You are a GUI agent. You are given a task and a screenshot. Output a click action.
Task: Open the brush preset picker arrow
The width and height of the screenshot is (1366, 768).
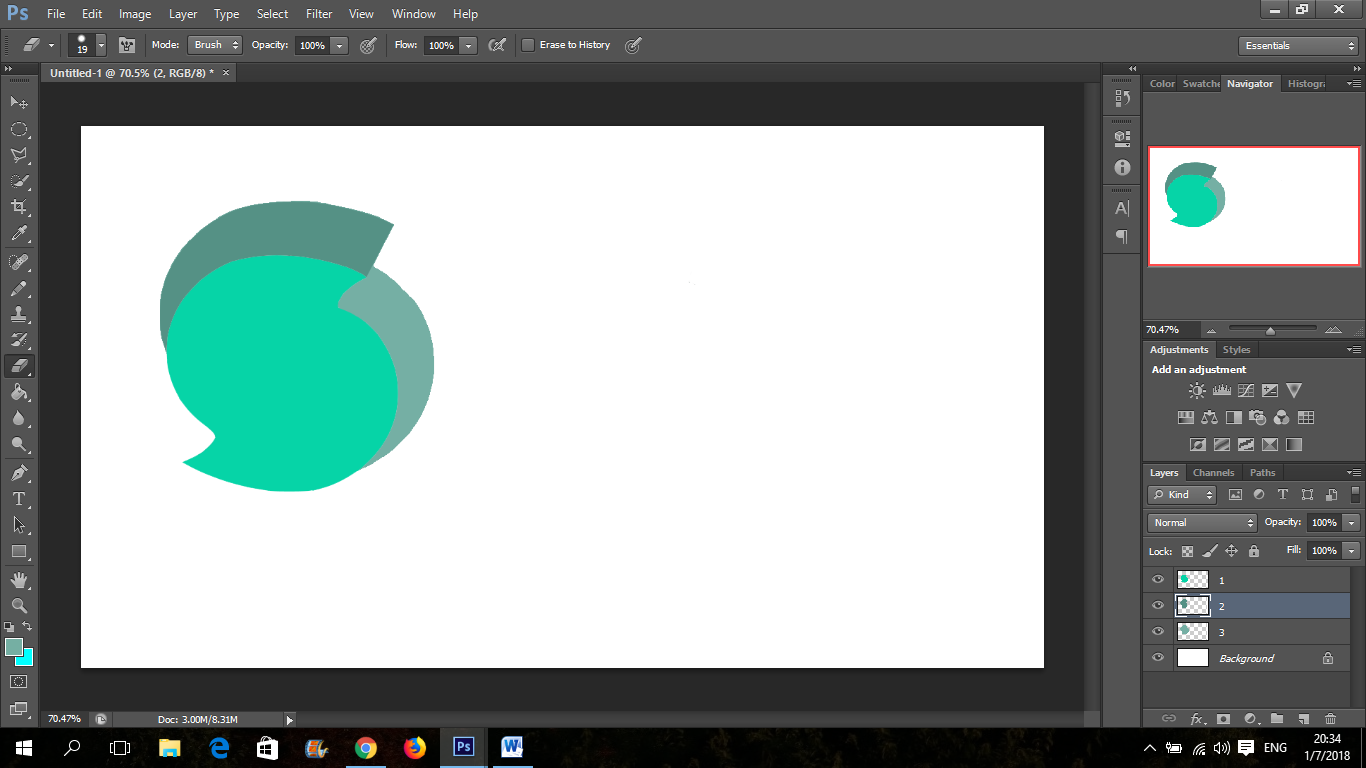tap(101, 45)
